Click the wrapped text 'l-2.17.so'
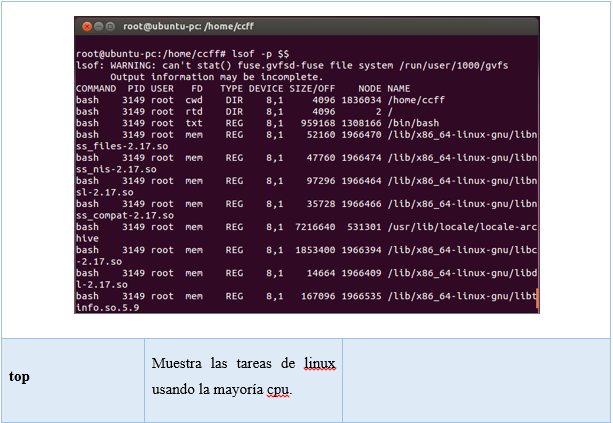Screen dimensions: 613x423 point(102,285)
